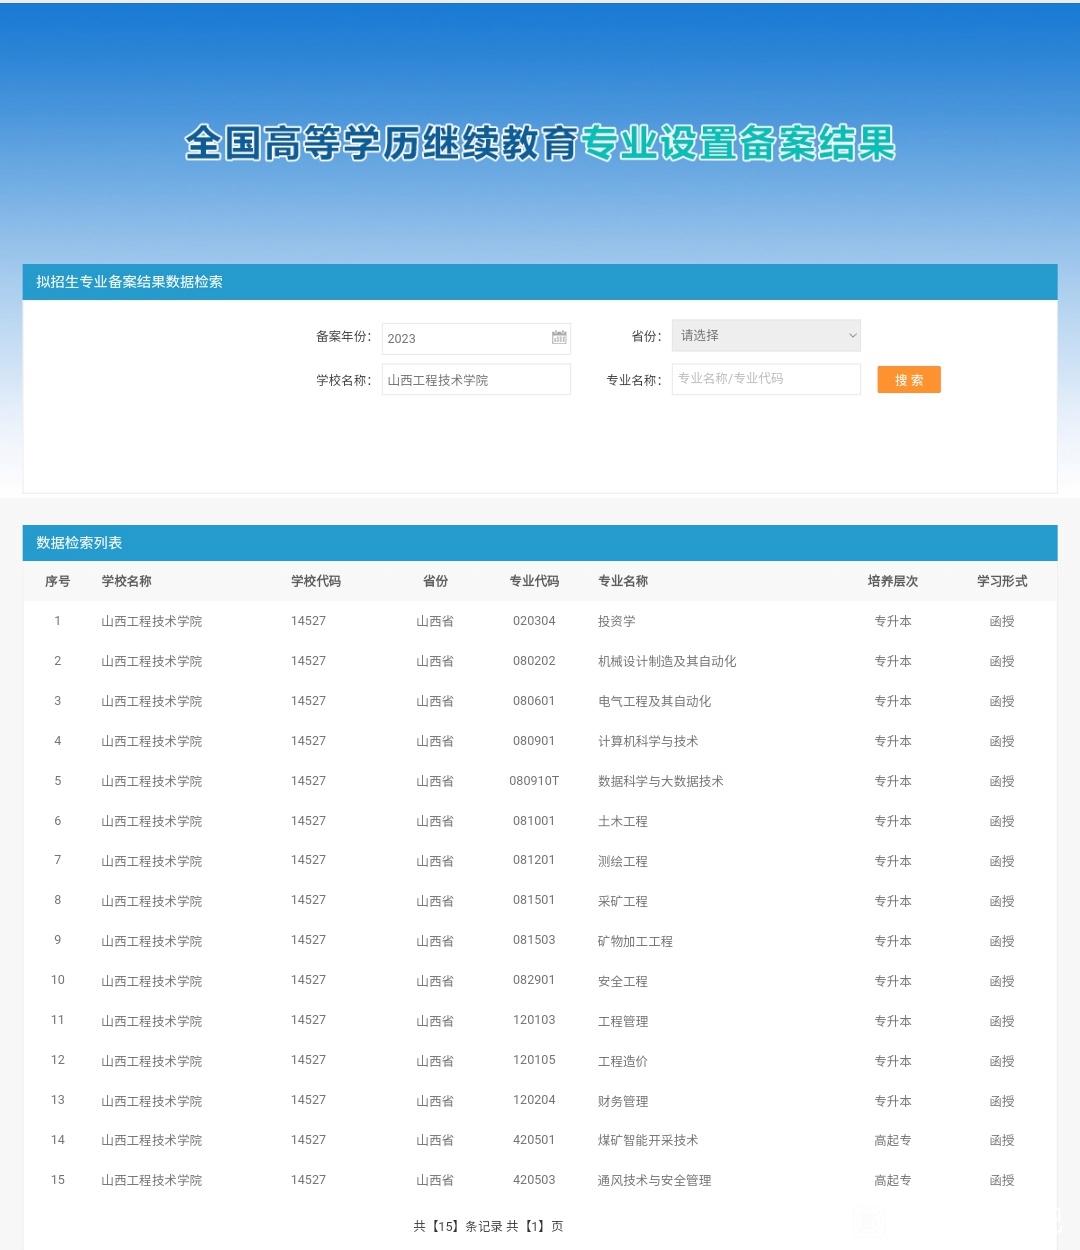Click major code 120103
Screen dimensions: 1080x1250
pyautogui.click(x=534, y=1020)
